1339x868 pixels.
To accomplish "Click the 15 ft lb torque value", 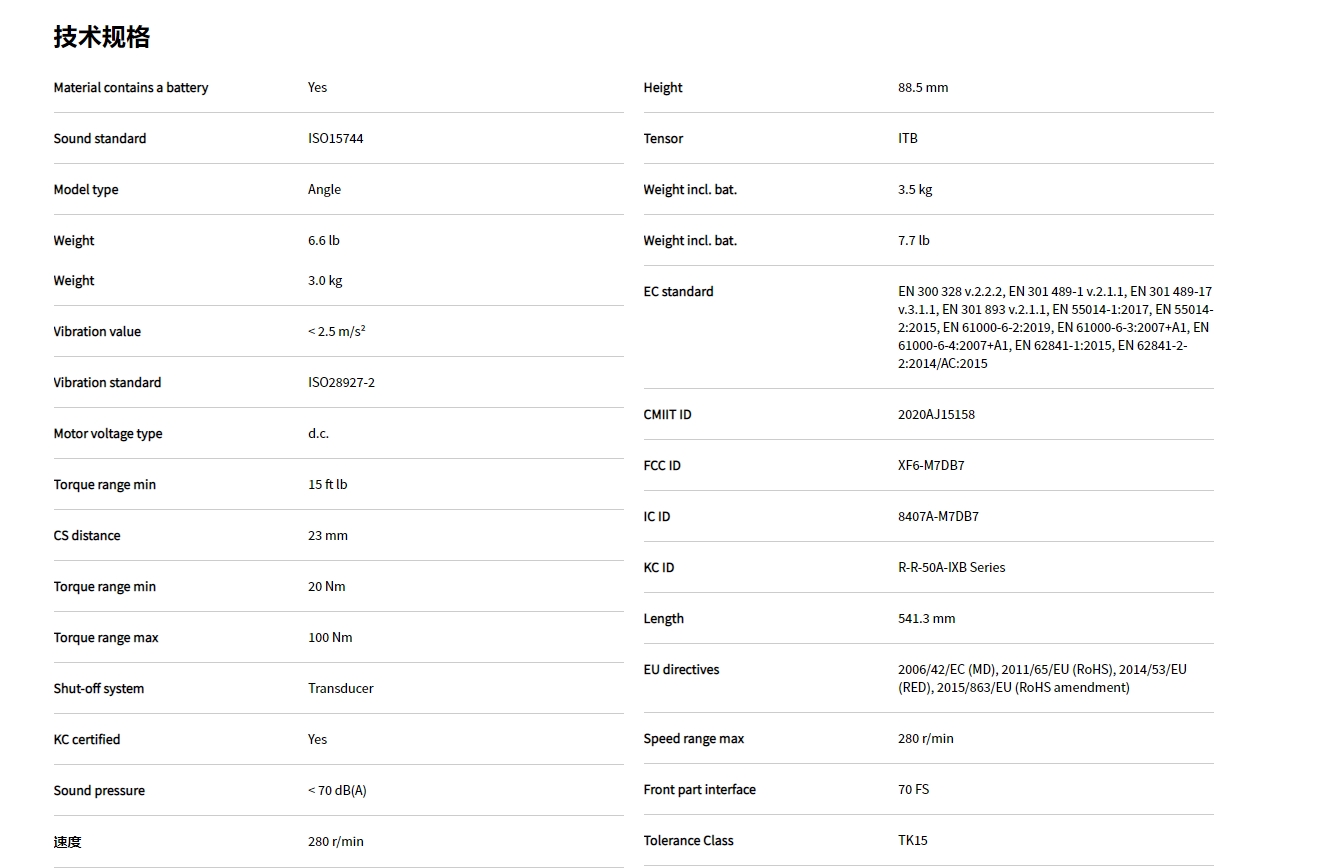I will click(x=327, y=485).
